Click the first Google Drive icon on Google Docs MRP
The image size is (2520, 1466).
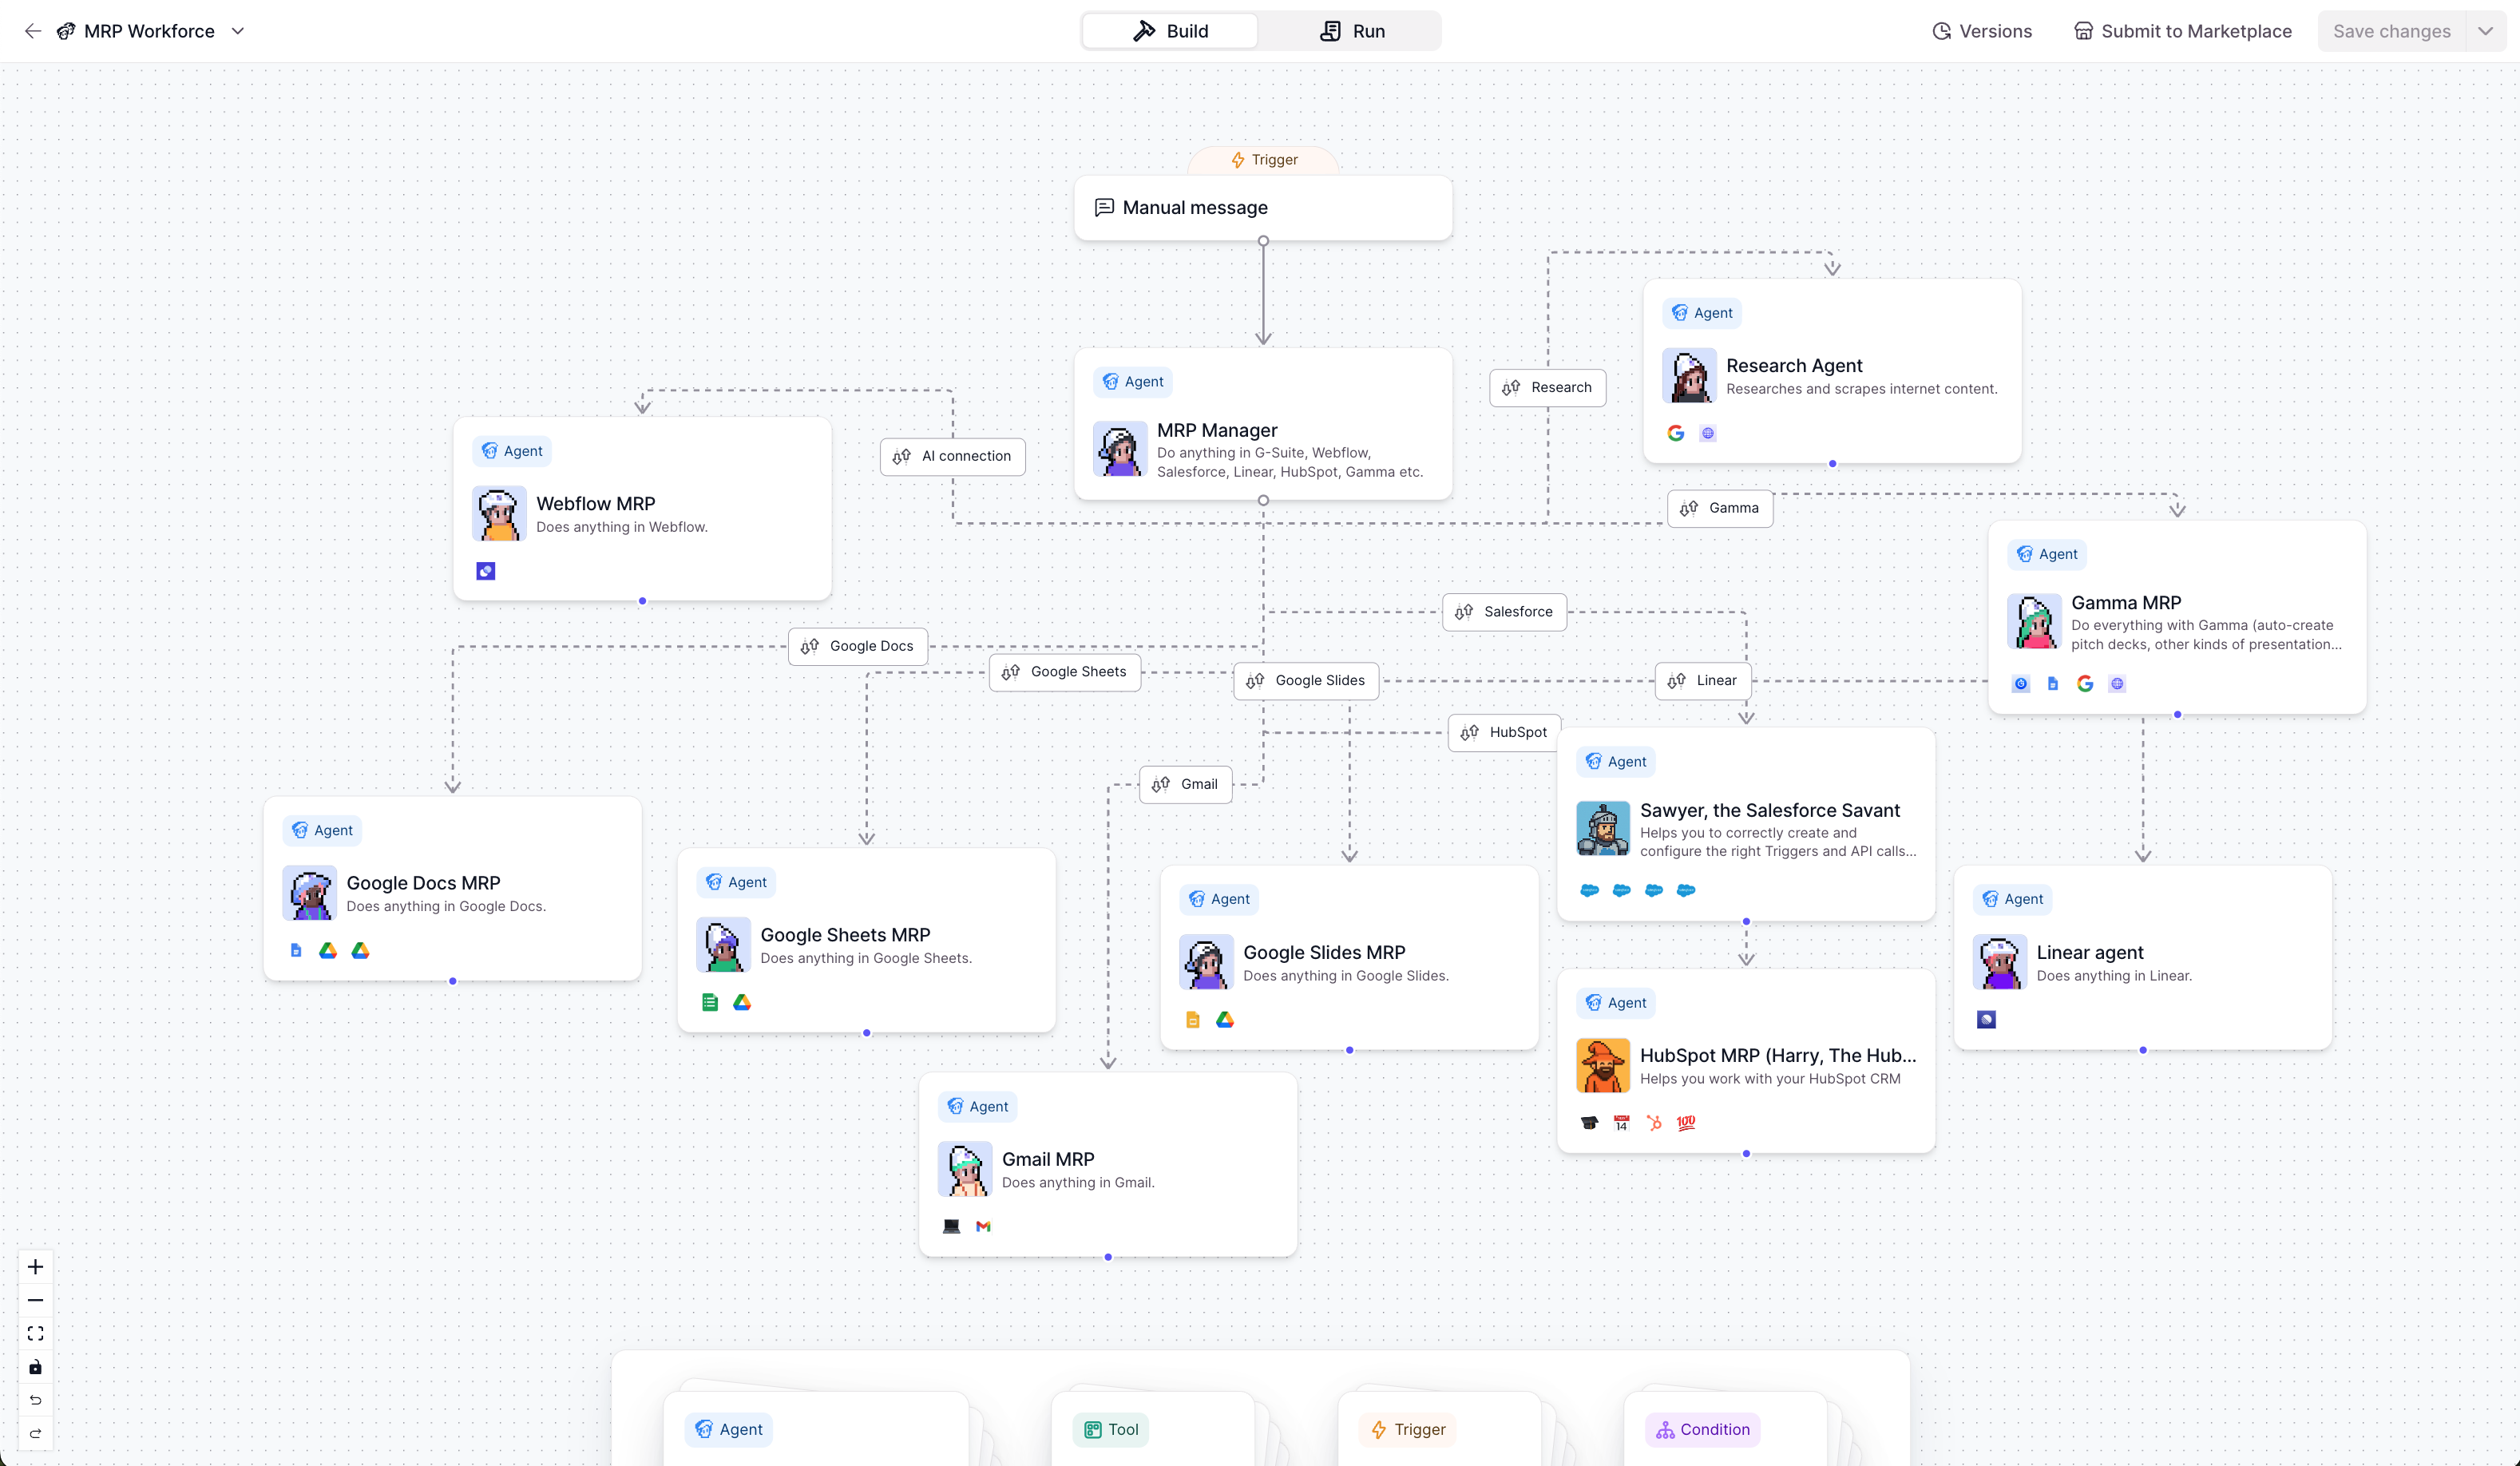coord(328,950)
